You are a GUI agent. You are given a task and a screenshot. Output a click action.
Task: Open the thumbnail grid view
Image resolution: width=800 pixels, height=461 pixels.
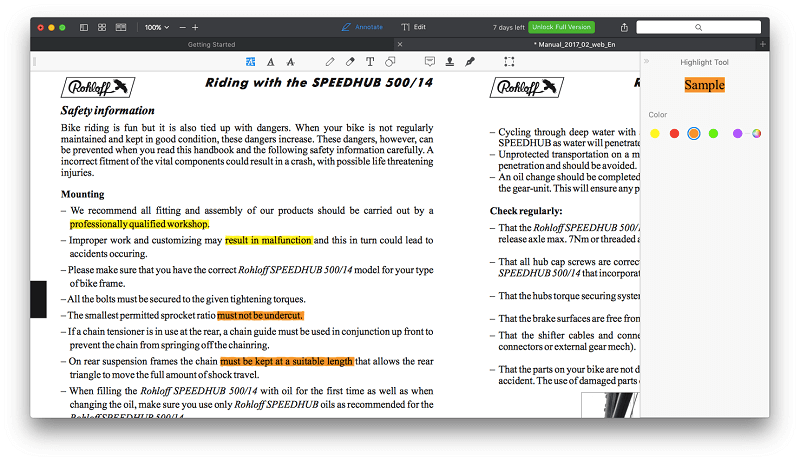(x=102, y=27)
